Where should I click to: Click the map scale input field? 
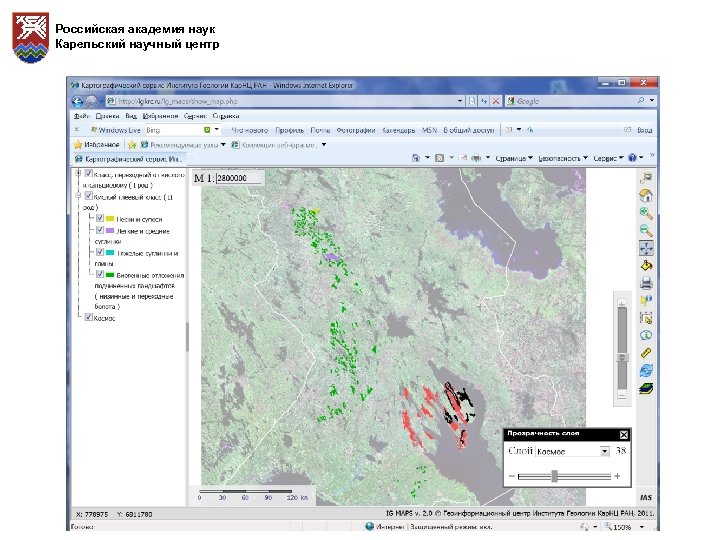(240, 178)
